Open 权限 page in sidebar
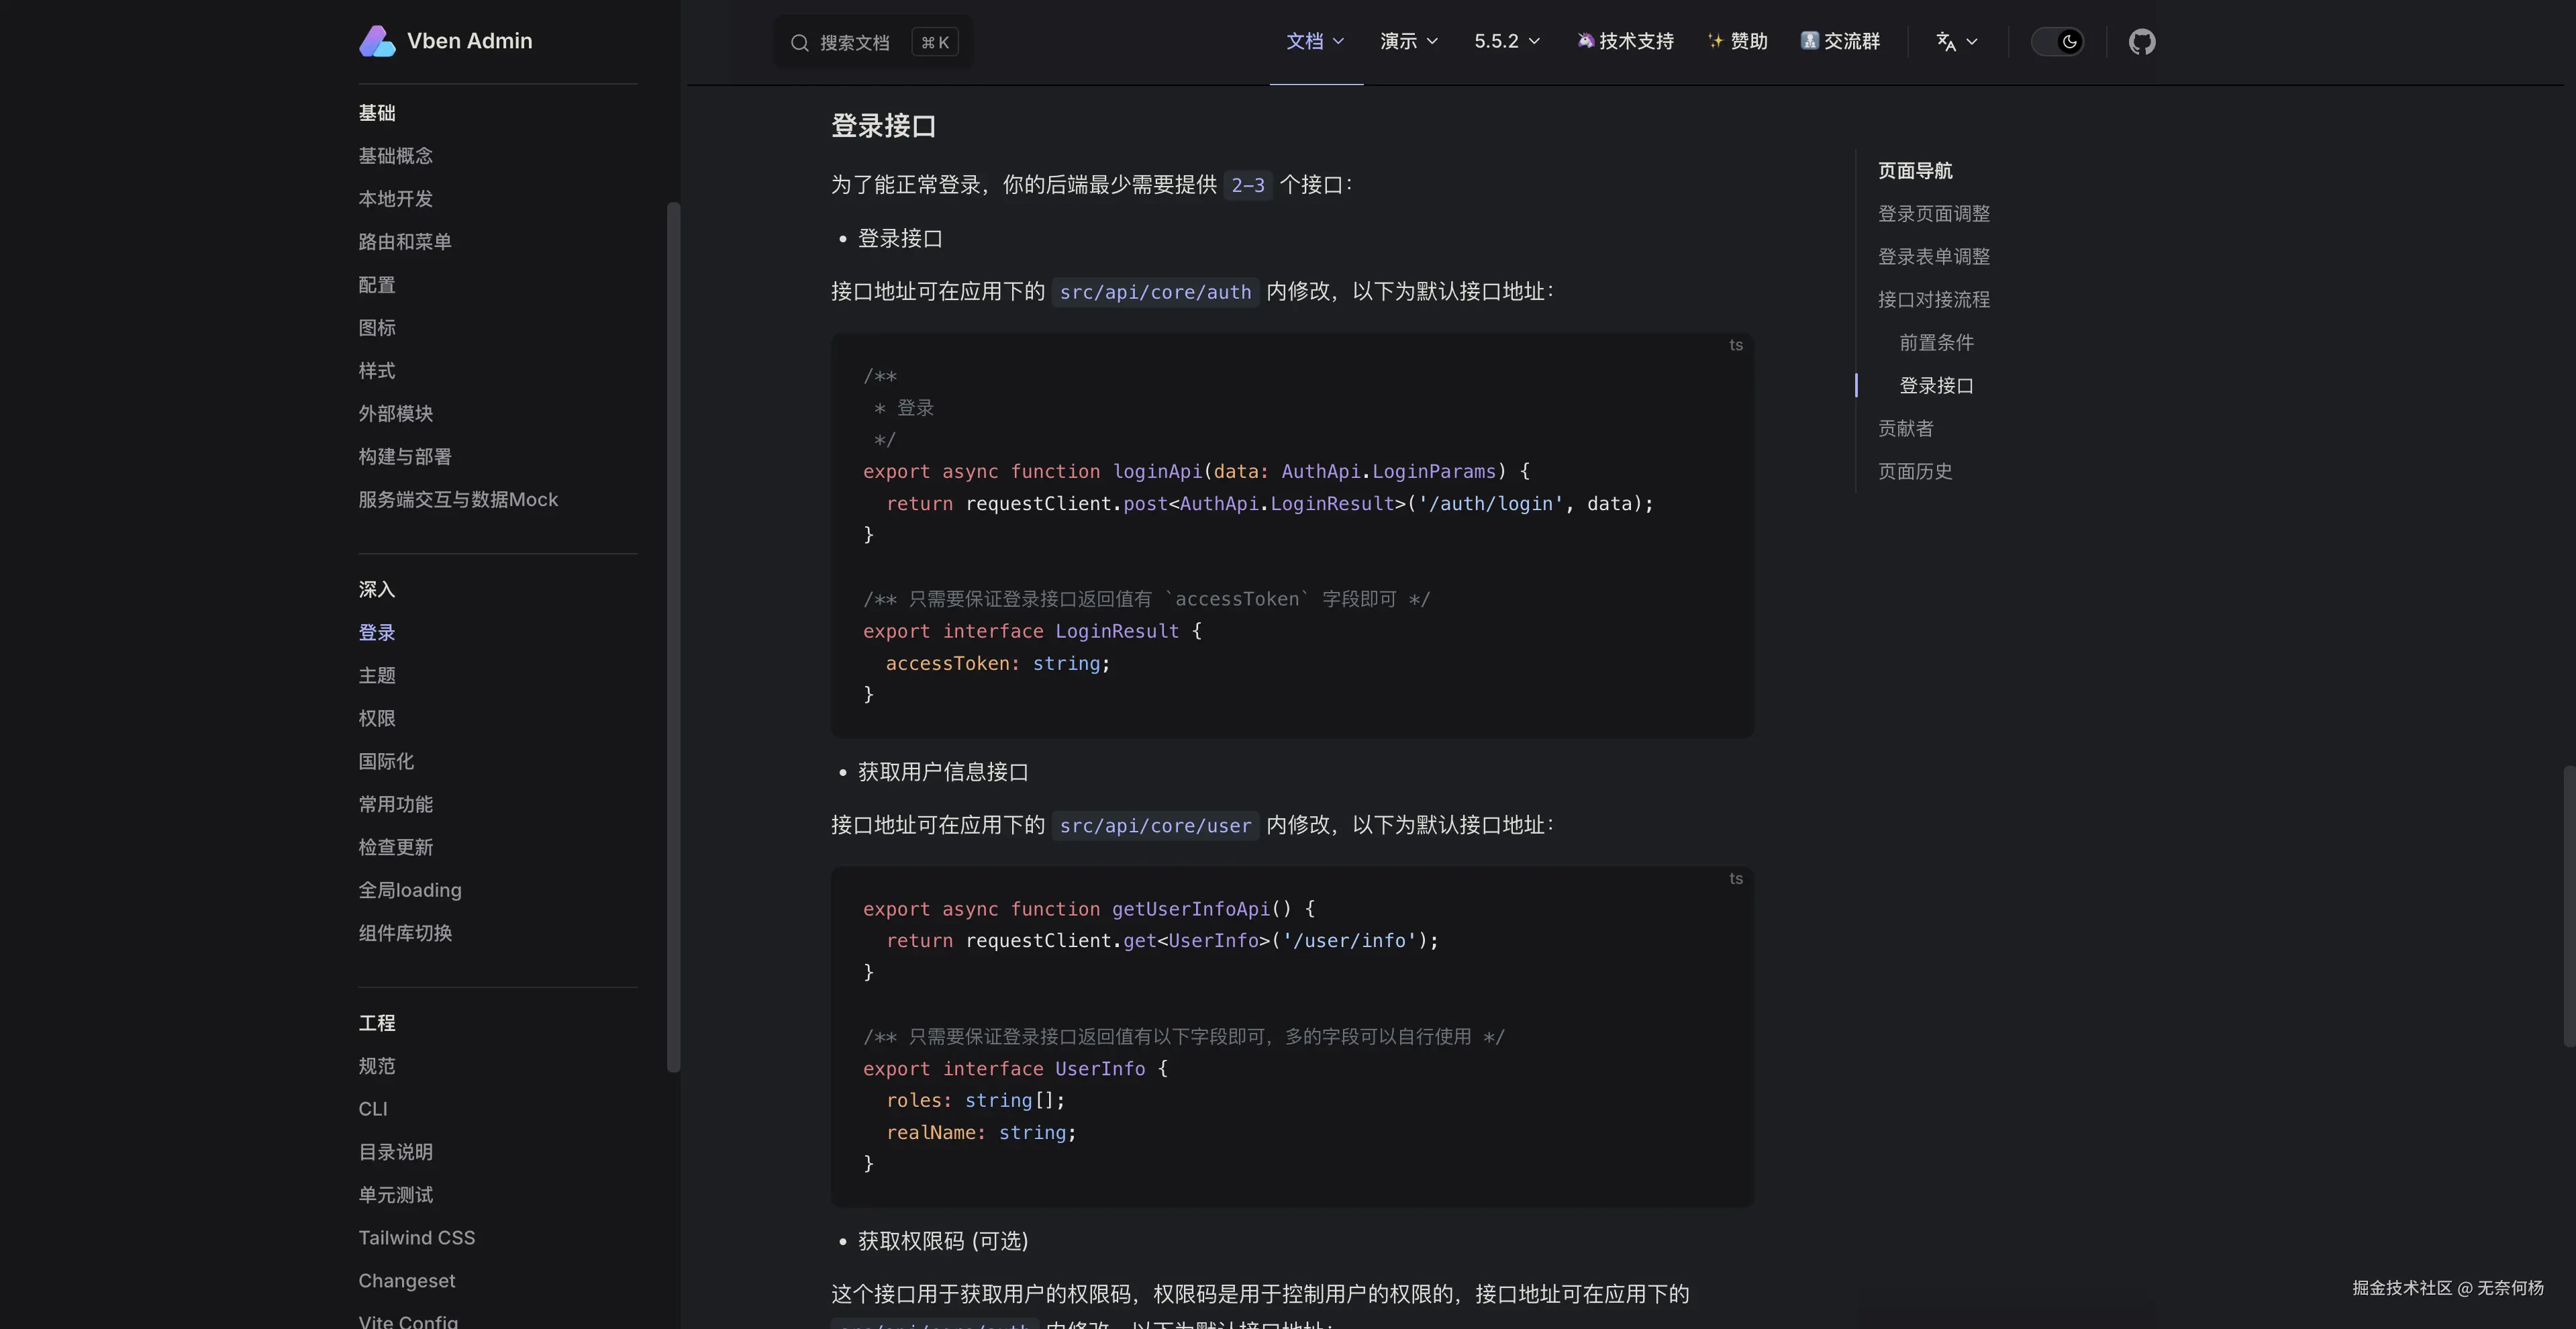Screen dimensions: 2576x1329 pos(377,718)
